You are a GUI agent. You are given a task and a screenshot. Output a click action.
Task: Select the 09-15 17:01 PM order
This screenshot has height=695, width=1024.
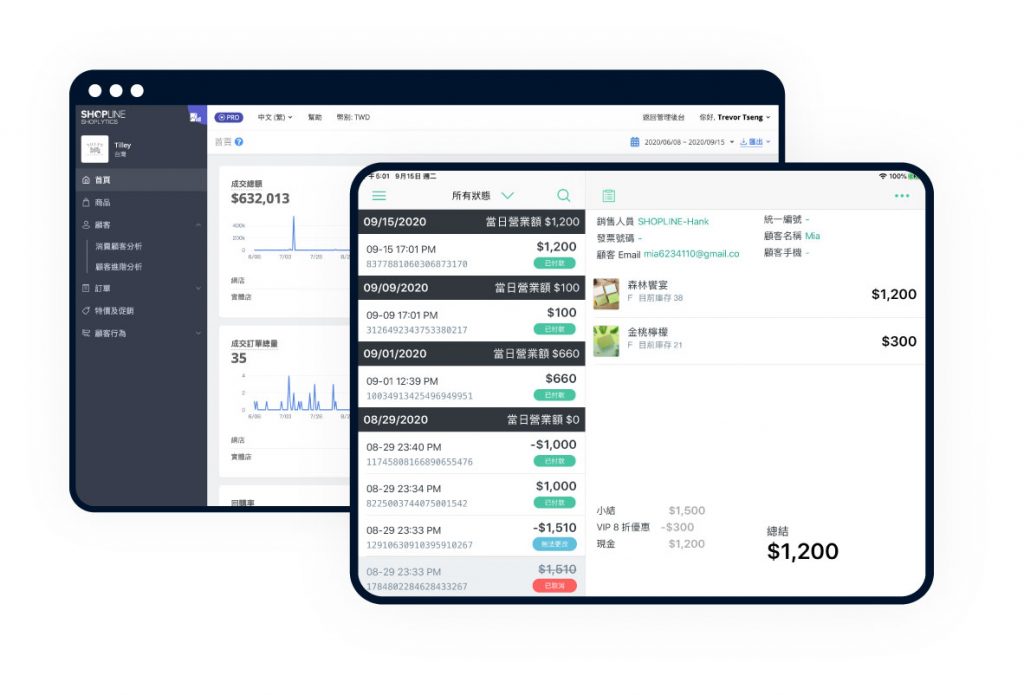pyautogui.click(x=472, y=255)
